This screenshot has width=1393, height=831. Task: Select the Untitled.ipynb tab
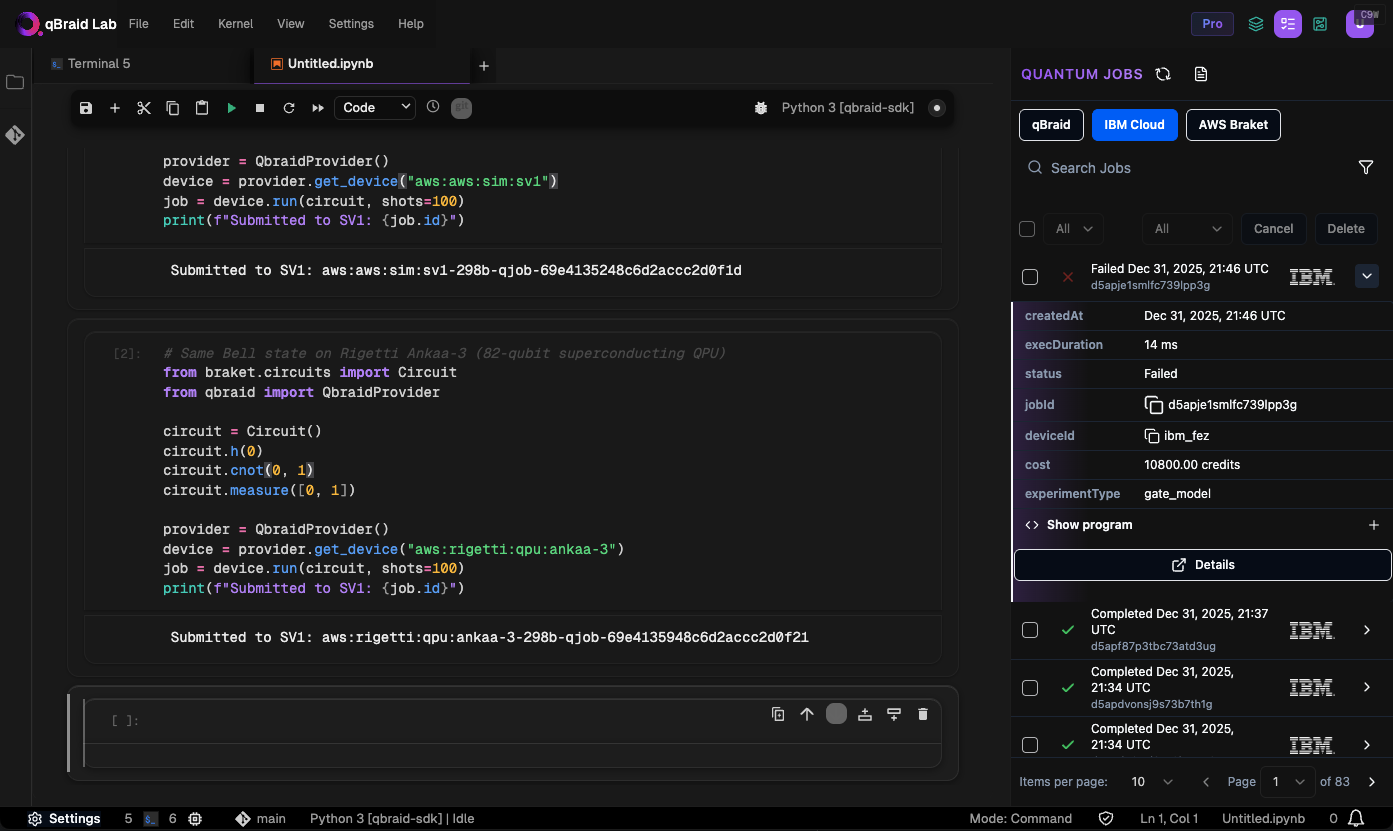point(363,64)
